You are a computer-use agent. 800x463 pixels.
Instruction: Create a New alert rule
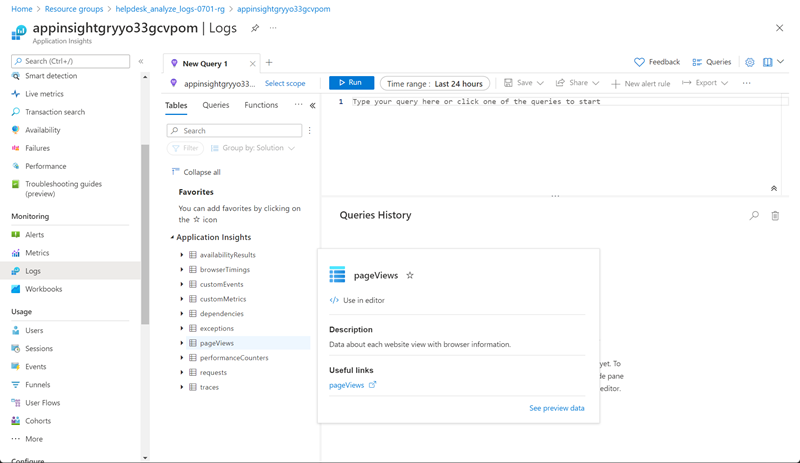pyautogui.click(x=641, y=84)
